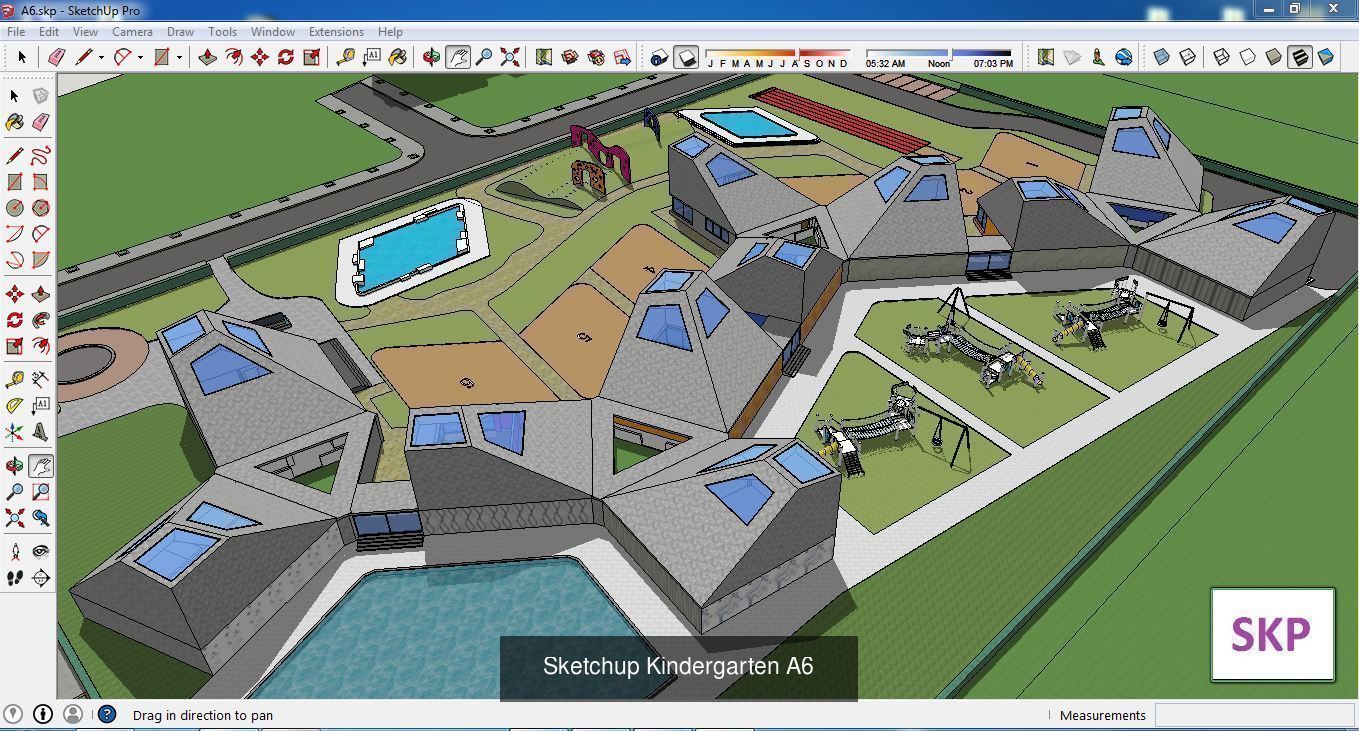
Task: Switch to Hidden Line face style
Action: point(1248,57)
